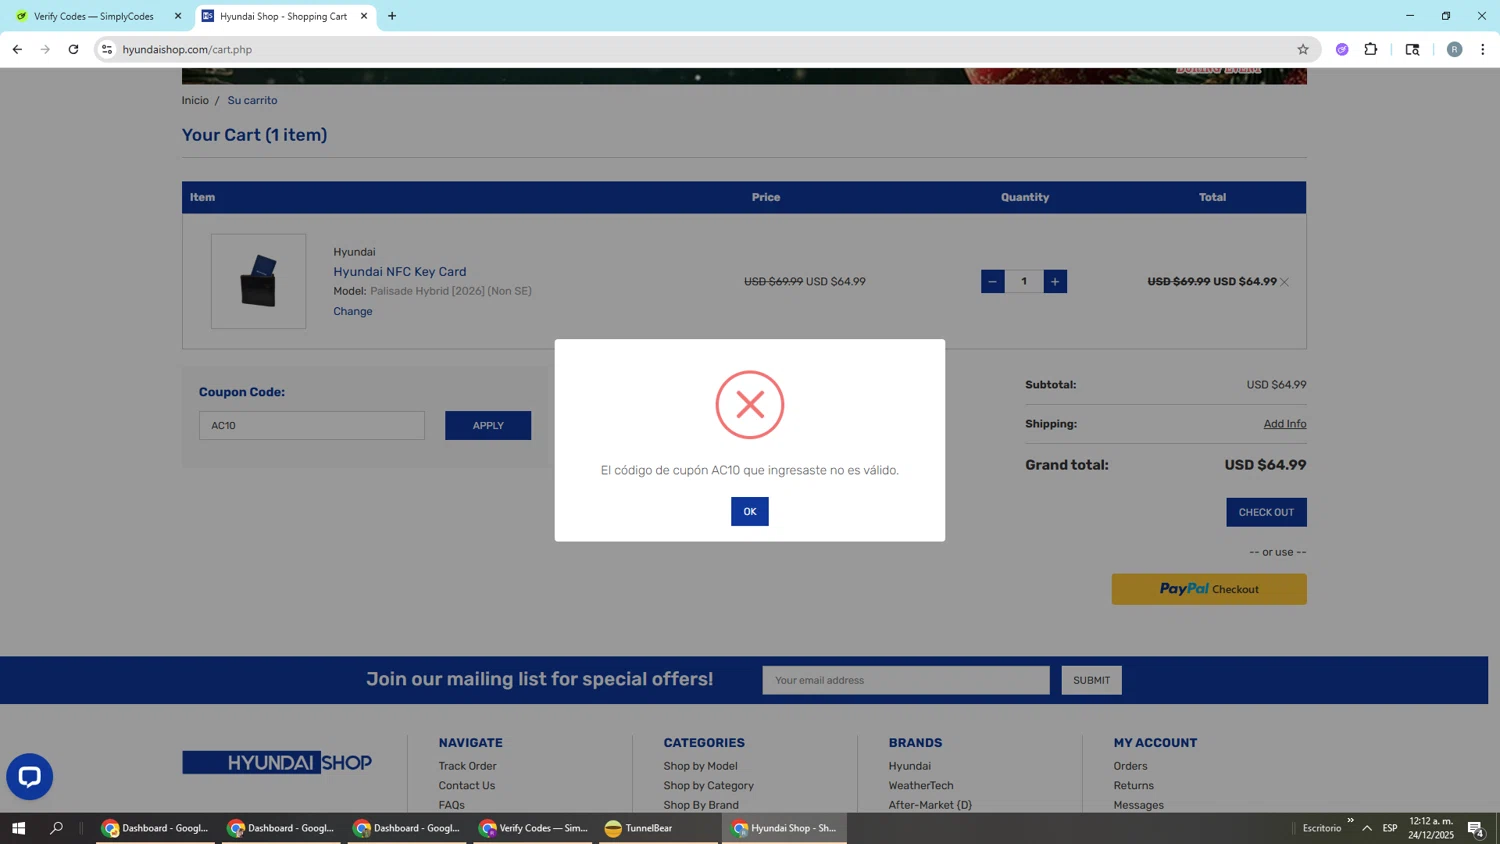
Task: Open the Chrome profile avatar
Action: pos(1454,49)
